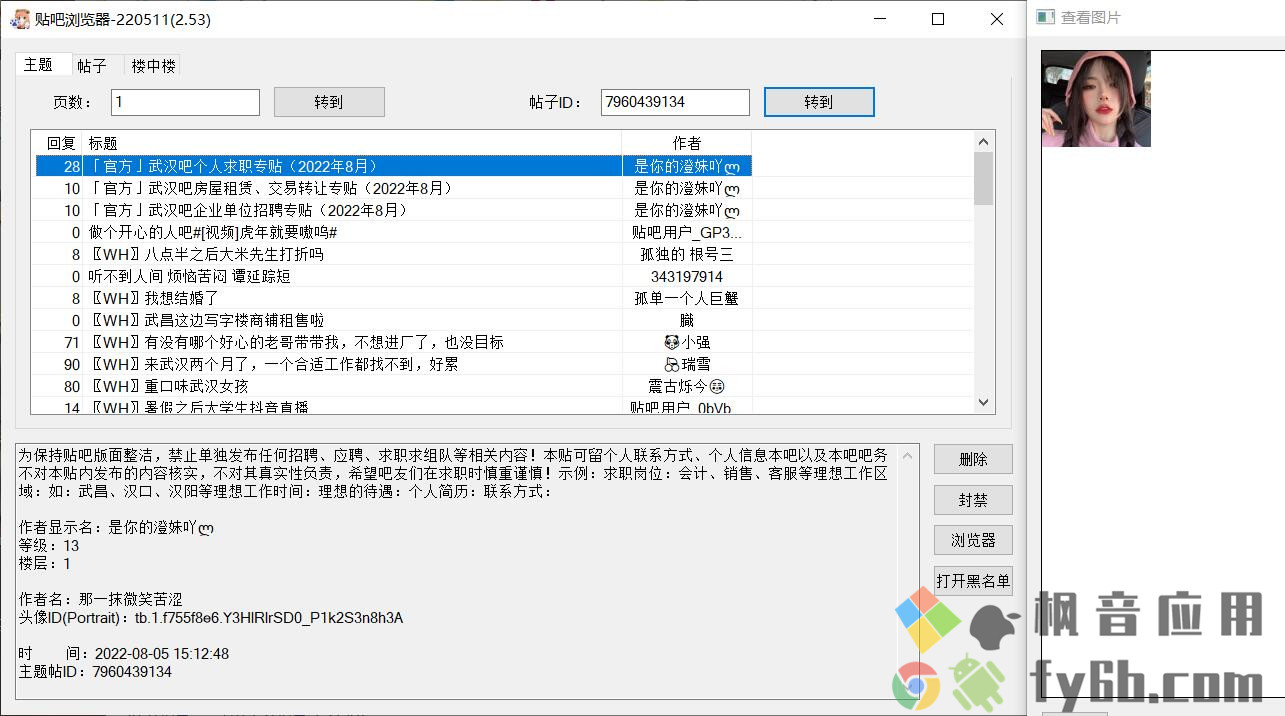Click the 回复 column header
Viewport: 1285px width, 716px height.
[61, 143]
